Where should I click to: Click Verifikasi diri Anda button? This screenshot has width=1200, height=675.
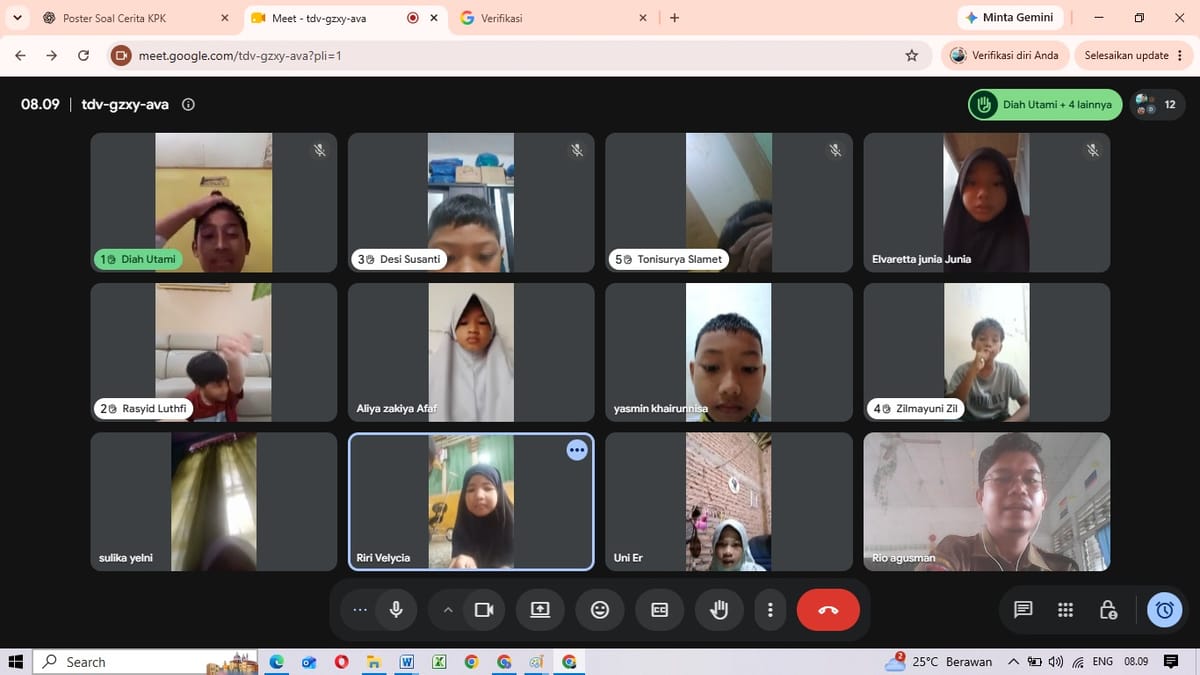(1005, 56)
